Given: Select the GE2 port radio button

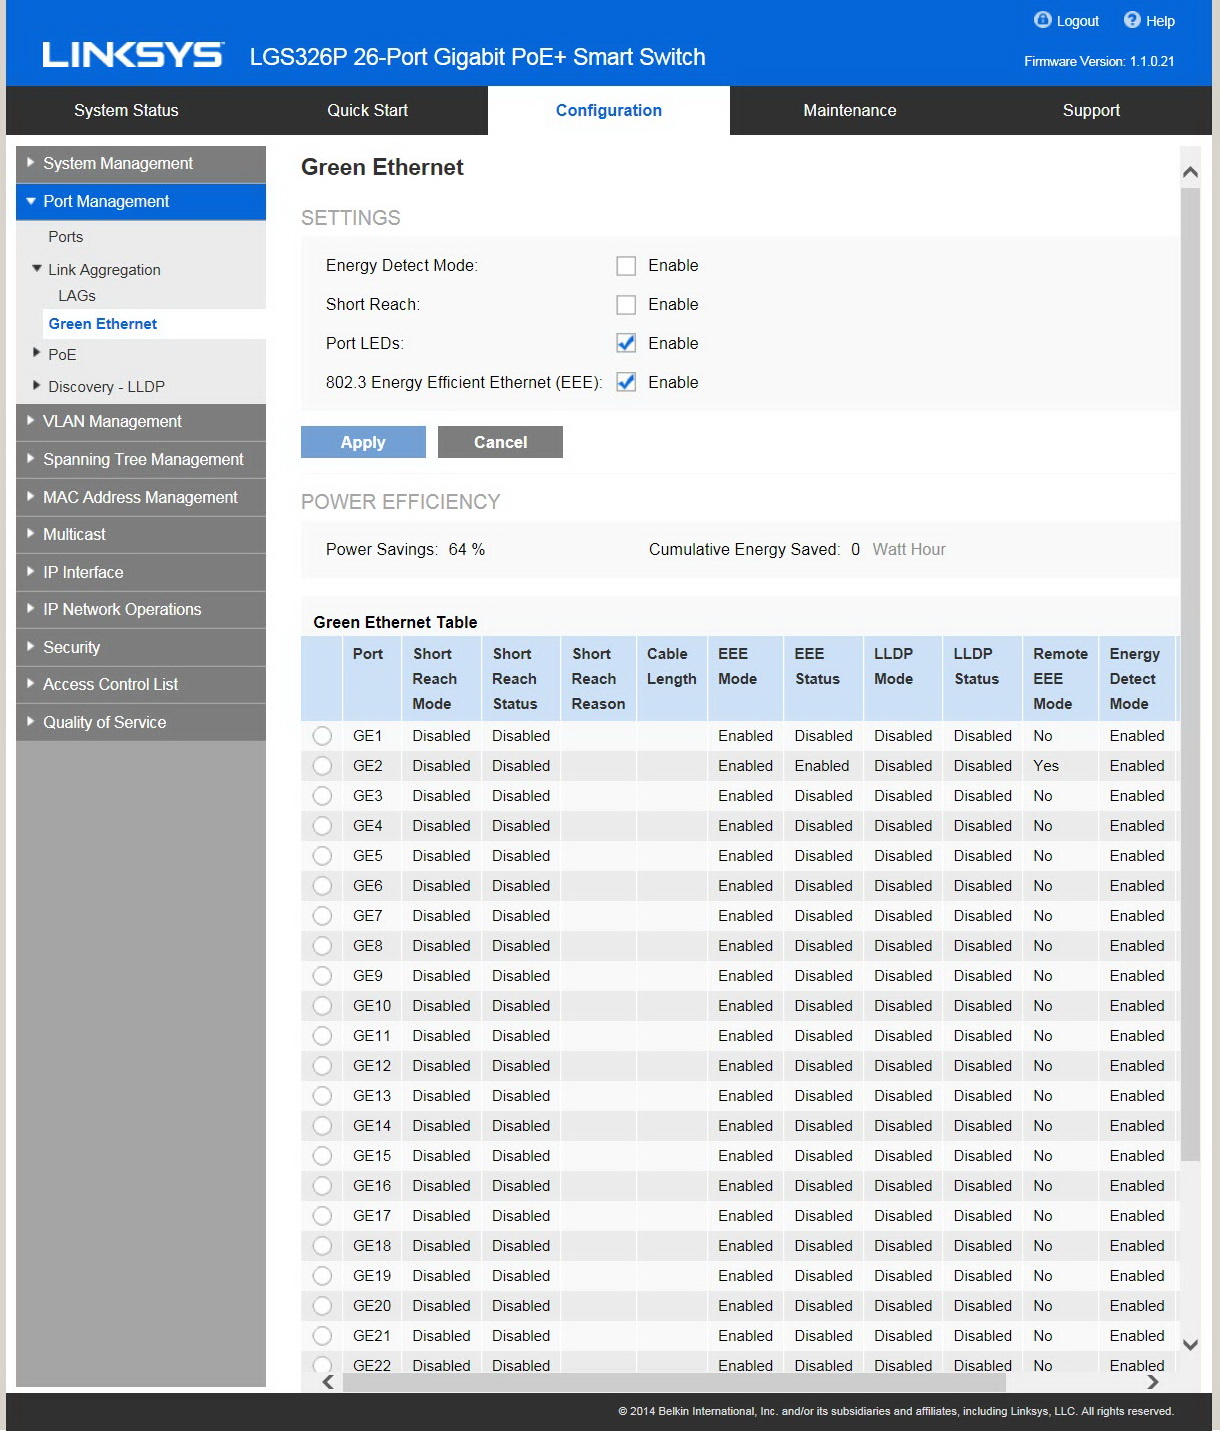Looking at the screenshot, I should (x=322, y=766).
